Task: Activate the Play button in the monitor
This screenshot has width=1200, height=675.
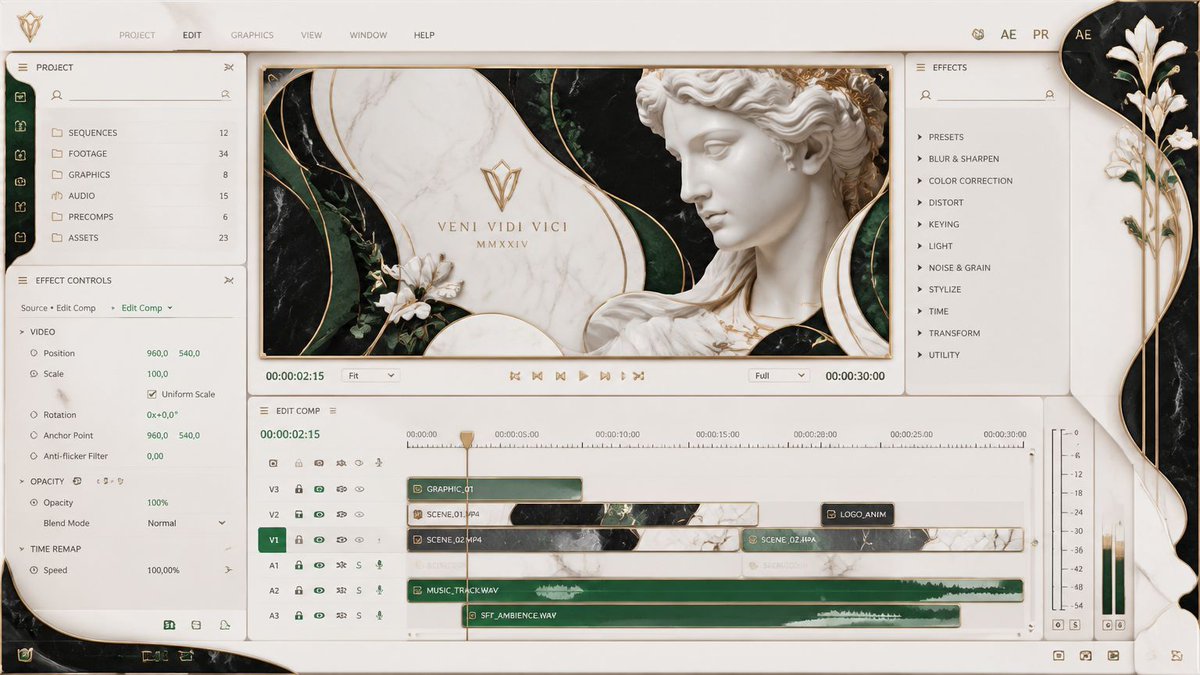Action: point(583,376)
